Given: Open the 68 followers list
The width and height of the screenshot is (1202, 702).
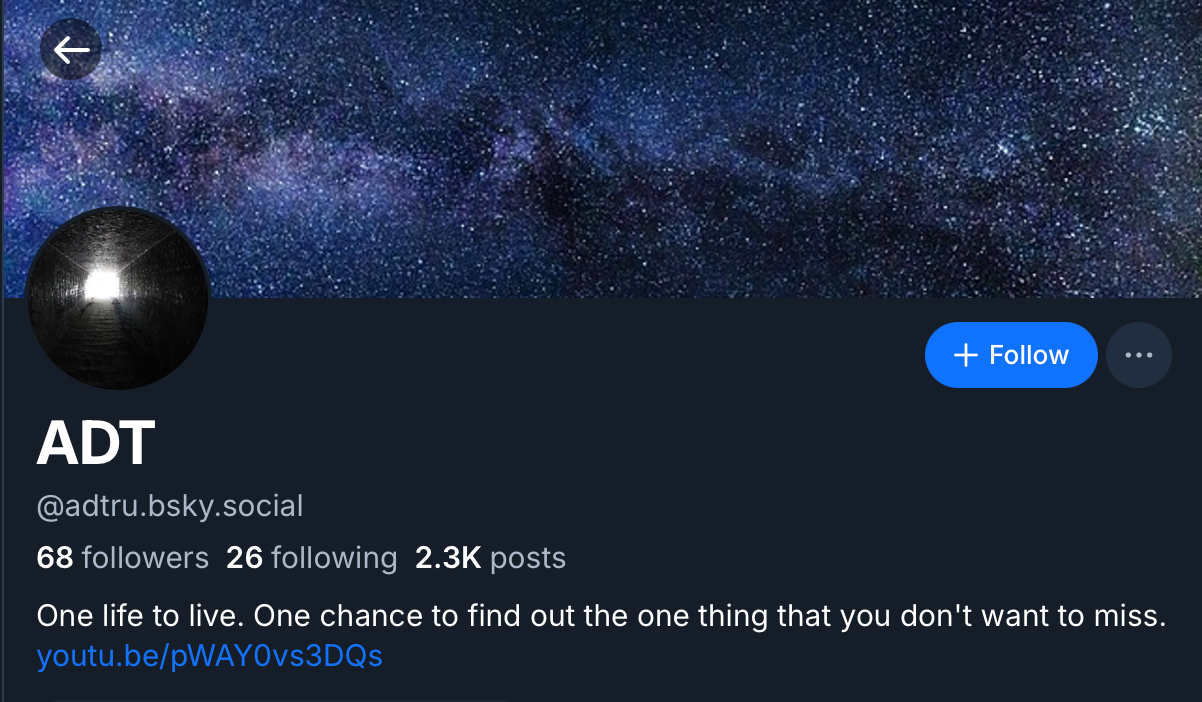Looking at the screenshot, I should (122, 557).
